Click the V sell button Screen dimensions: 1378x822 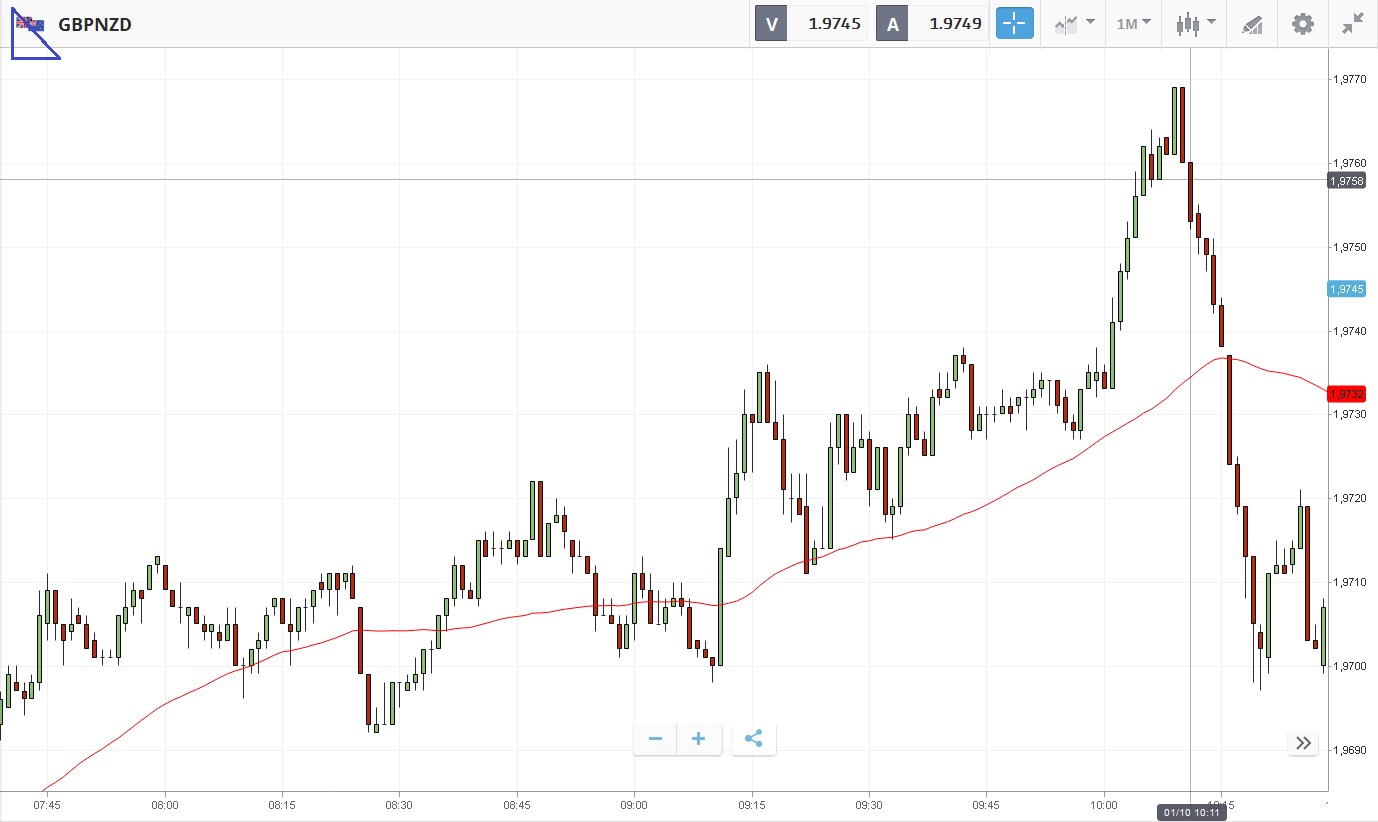(771, 24)
